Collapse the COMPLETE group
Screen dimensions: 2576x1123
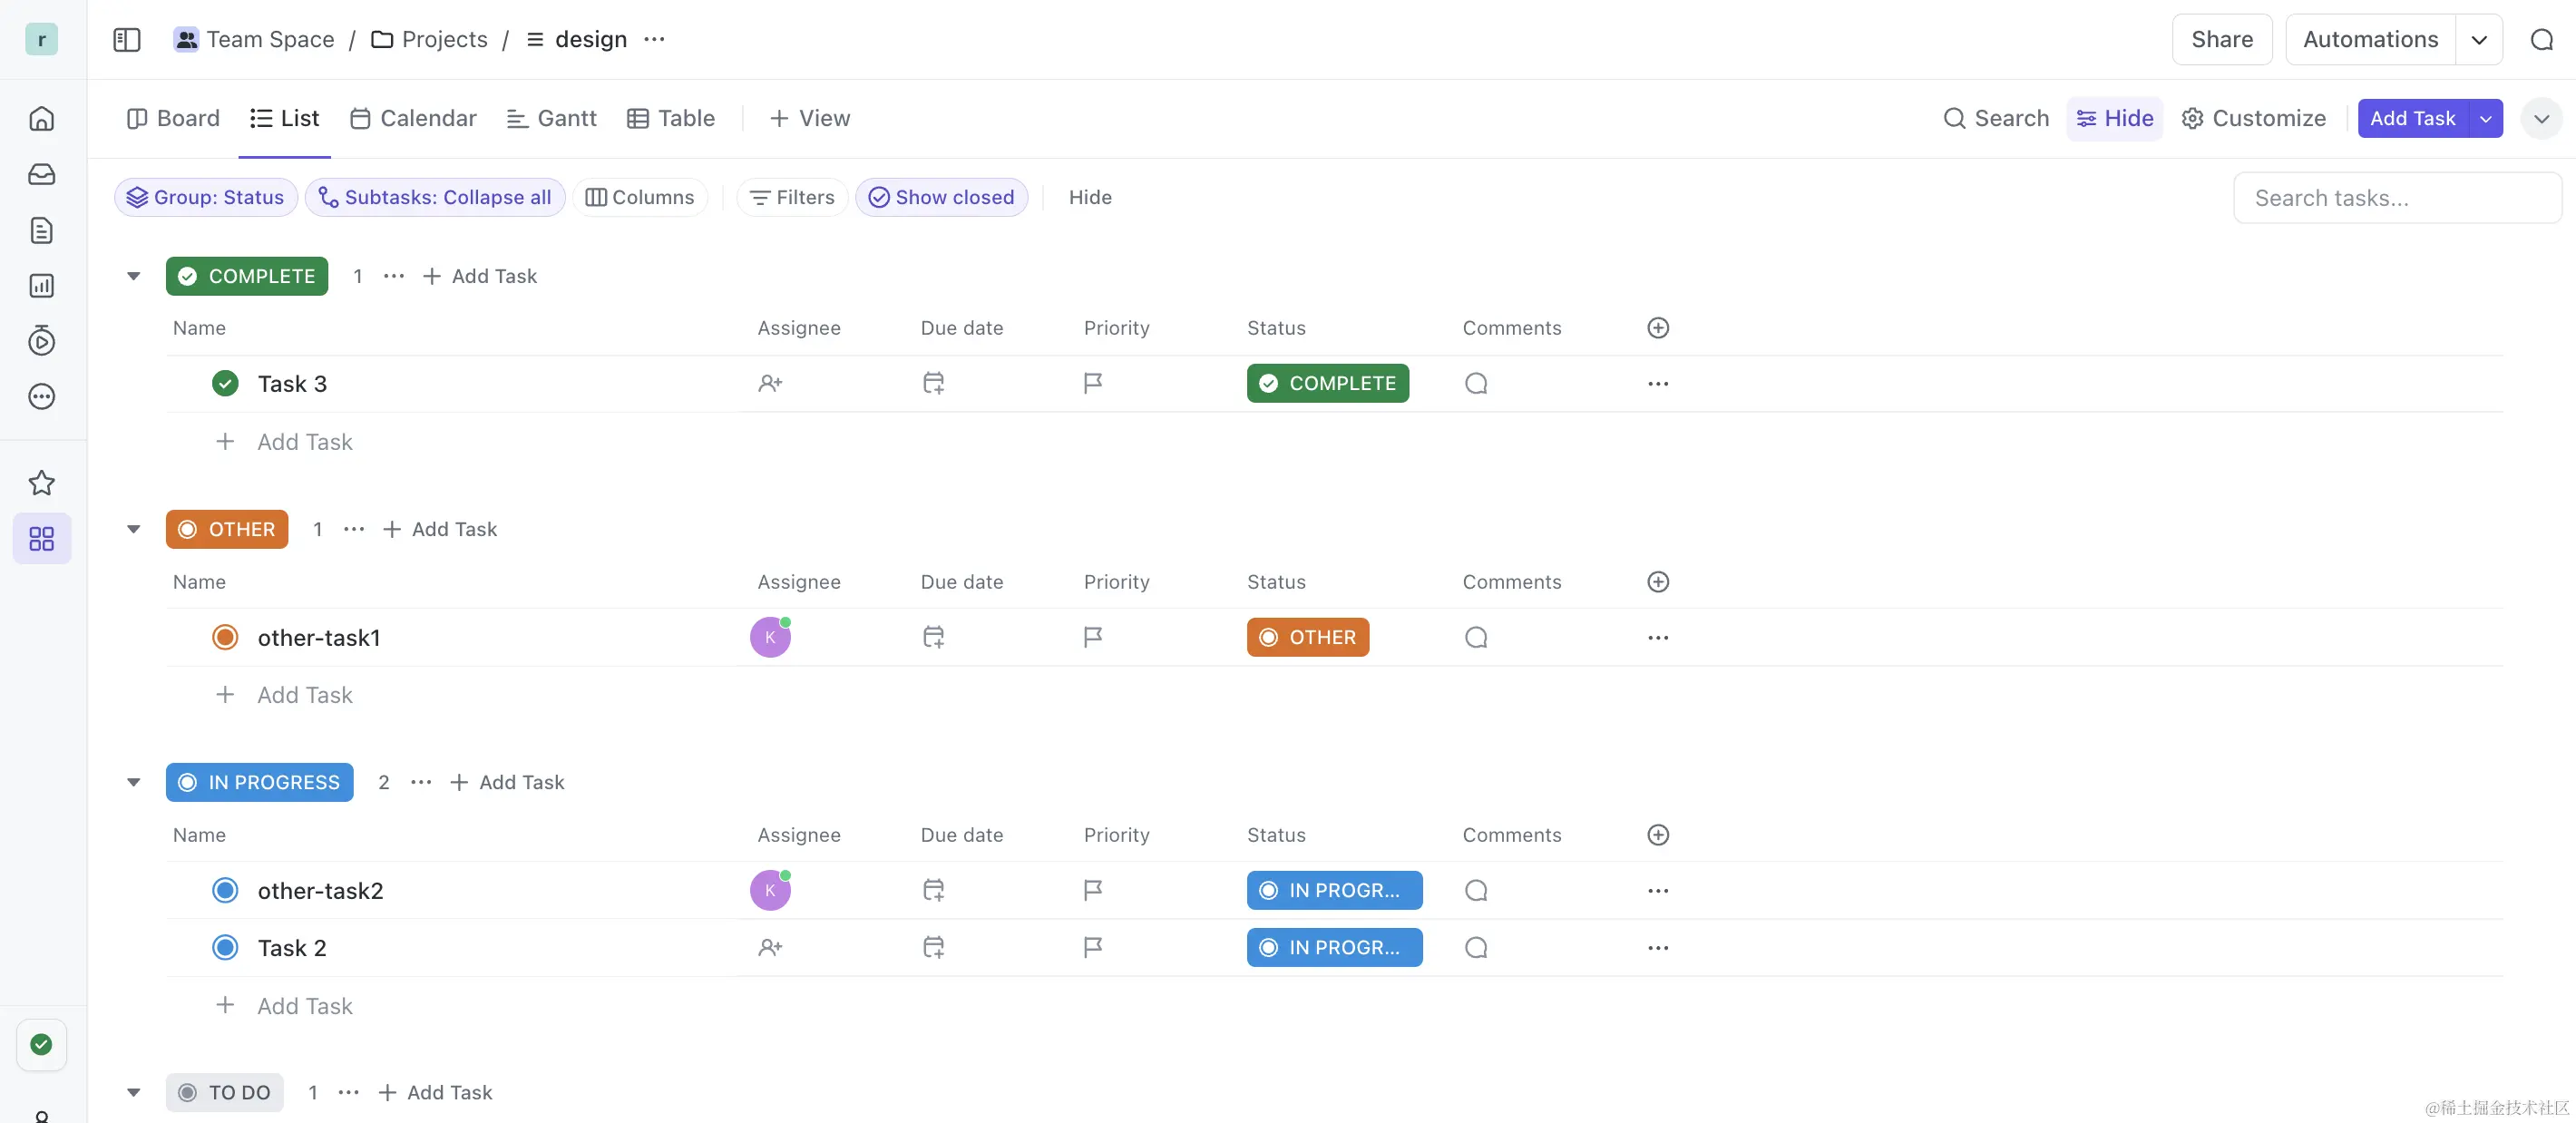(133, 276)
